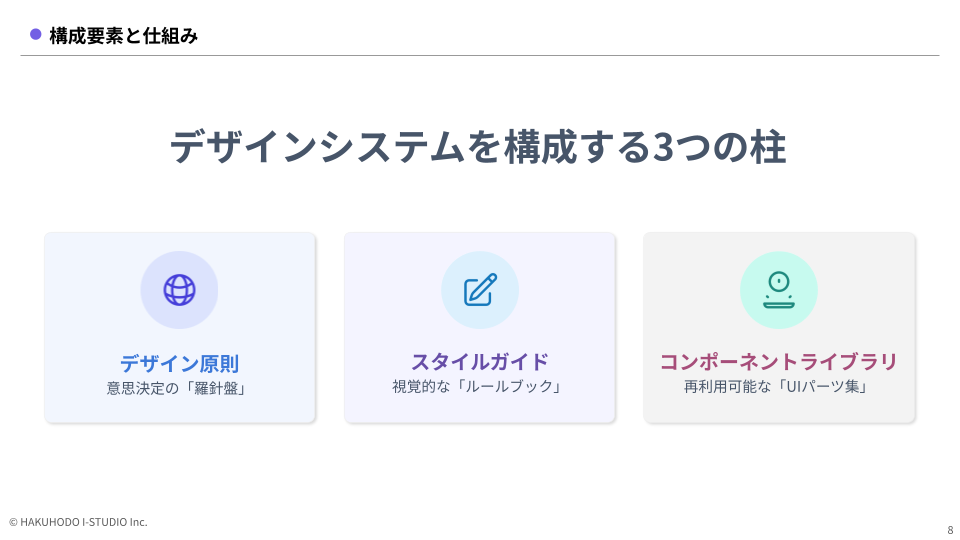This screenshot has width=960, height=540.
Task: Click the horizontal divider line under header
Action: click(x=480, y=55)
